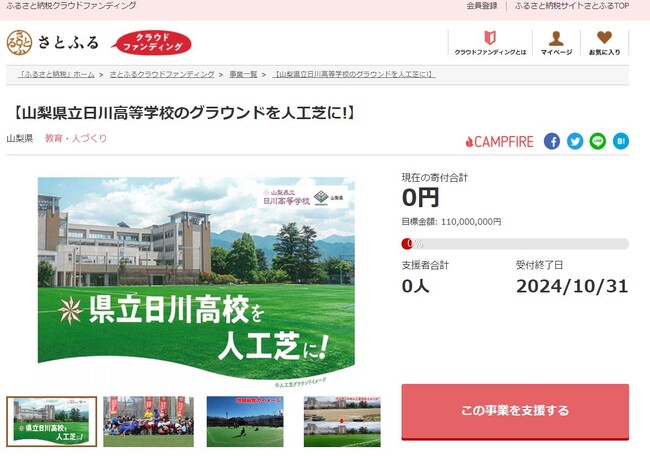Share project via LINE
Viewport: 650px width, 456px height.
(x=598, y=141)
